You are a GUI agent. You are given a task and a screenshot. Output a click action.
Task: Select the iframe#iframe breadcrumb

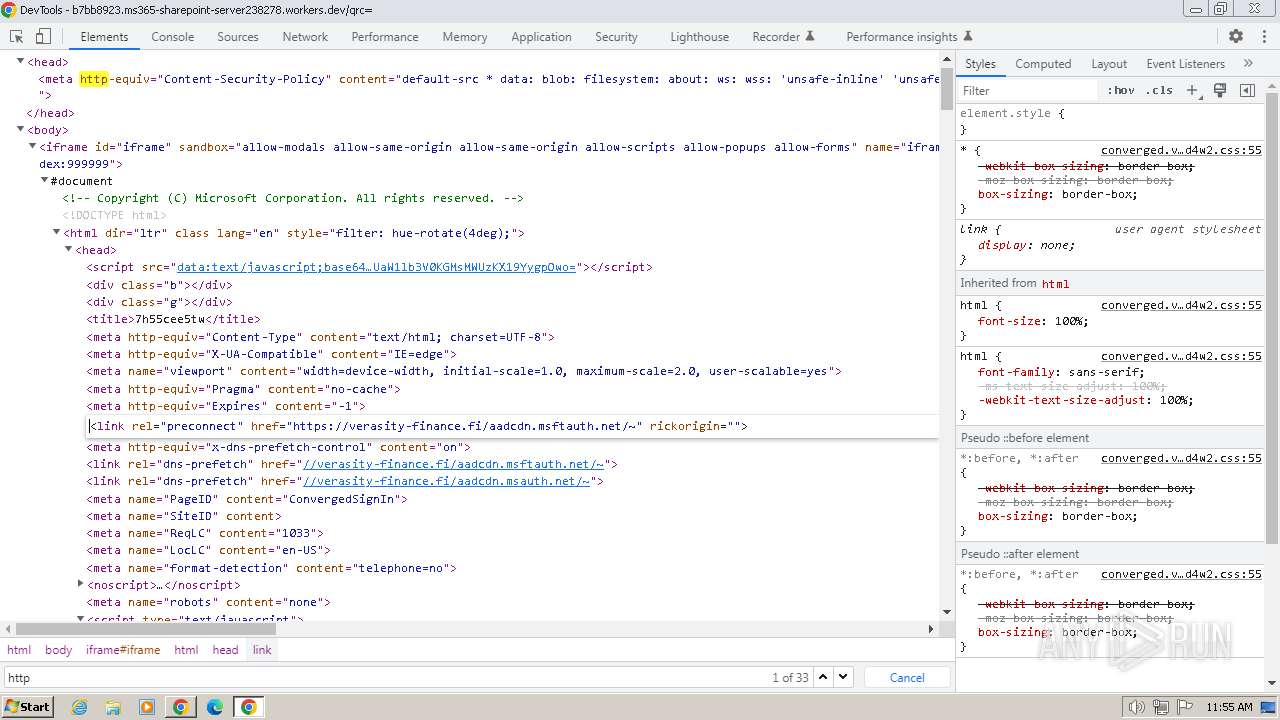[123, 650]
